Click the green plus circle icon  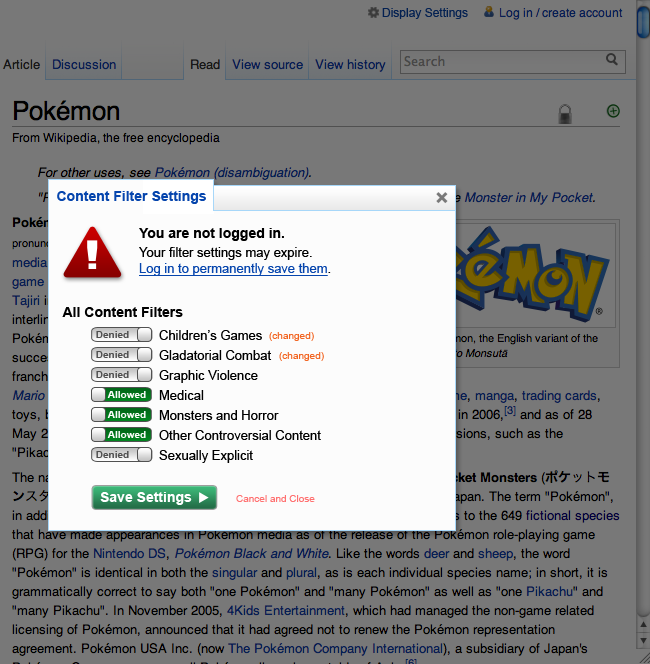point(613,111)
